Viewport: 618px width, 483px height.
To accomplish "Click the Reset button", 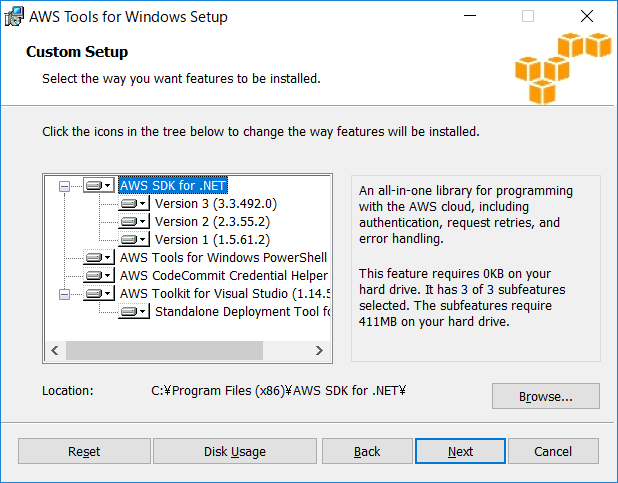I will point(84,451).
